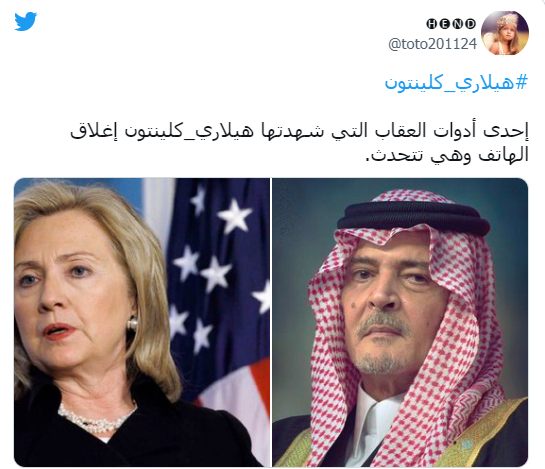Select the second line of text starting الهاتف
Viewport: 545px width, 469px height.
pyautogui.click(x=447, y=155)
